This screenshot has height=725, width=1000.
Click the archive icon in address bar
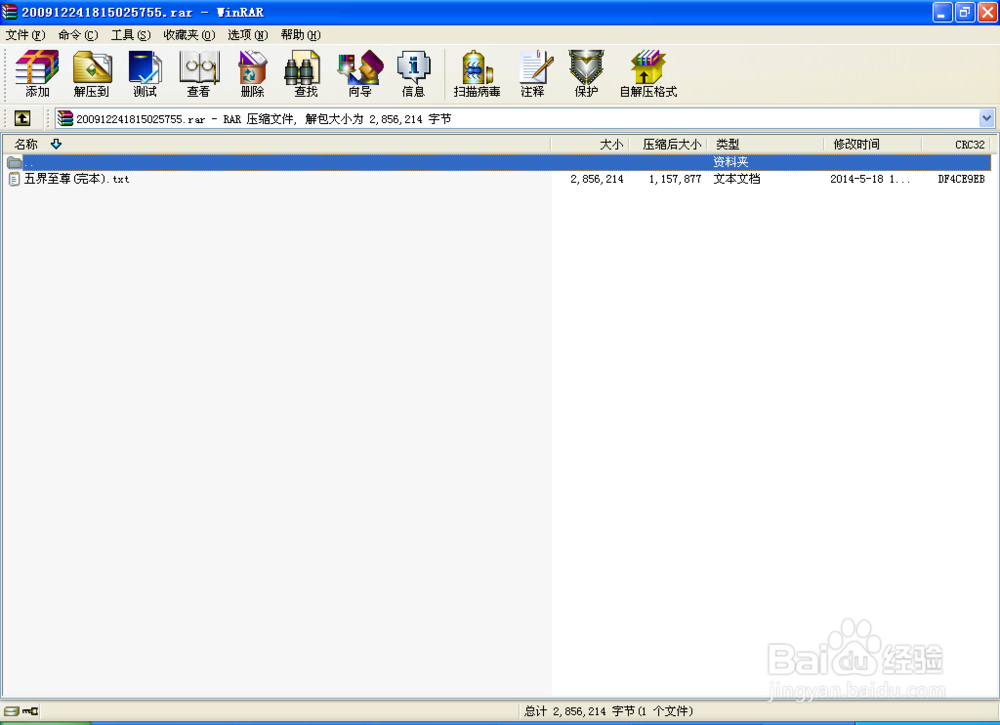65,118
